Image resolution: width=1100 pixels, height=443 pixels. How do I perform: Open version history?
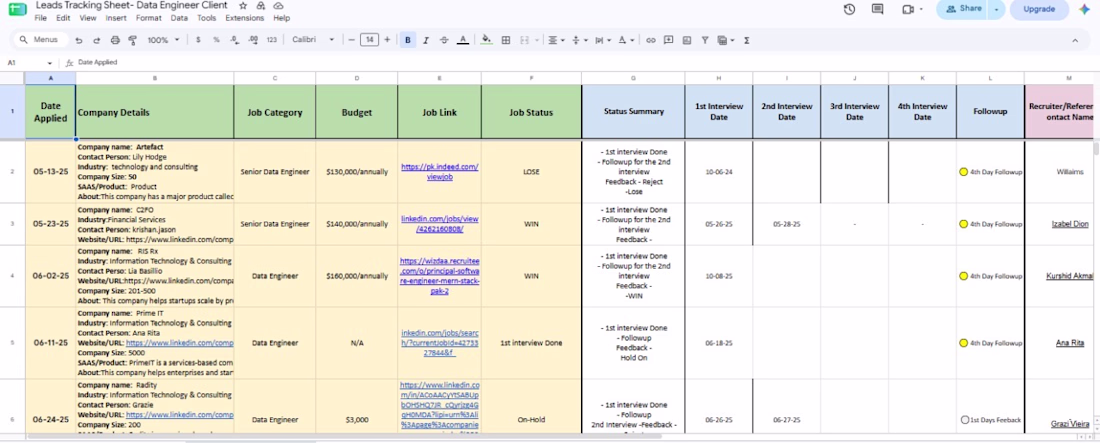850,9
